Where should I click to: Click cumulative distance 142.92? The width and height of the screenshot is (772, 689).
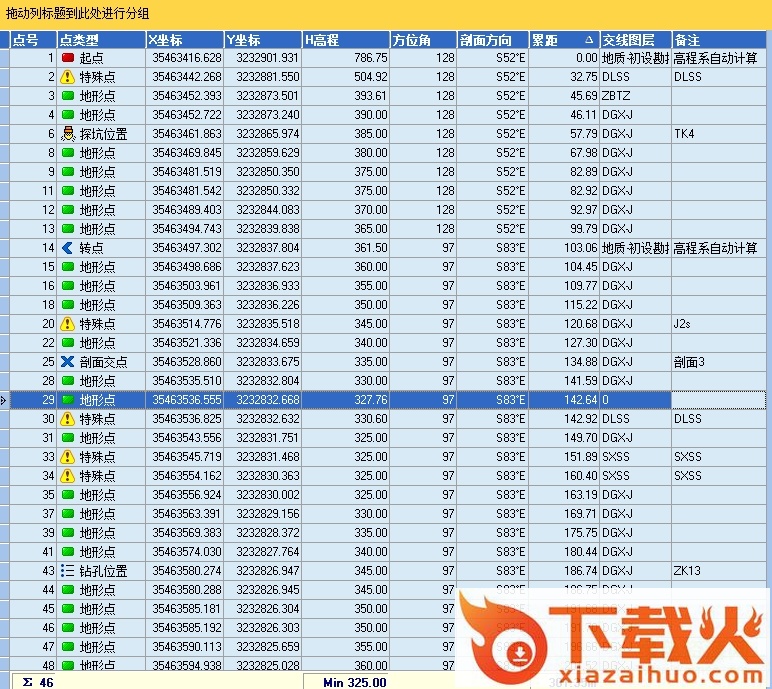coord(564,419)
